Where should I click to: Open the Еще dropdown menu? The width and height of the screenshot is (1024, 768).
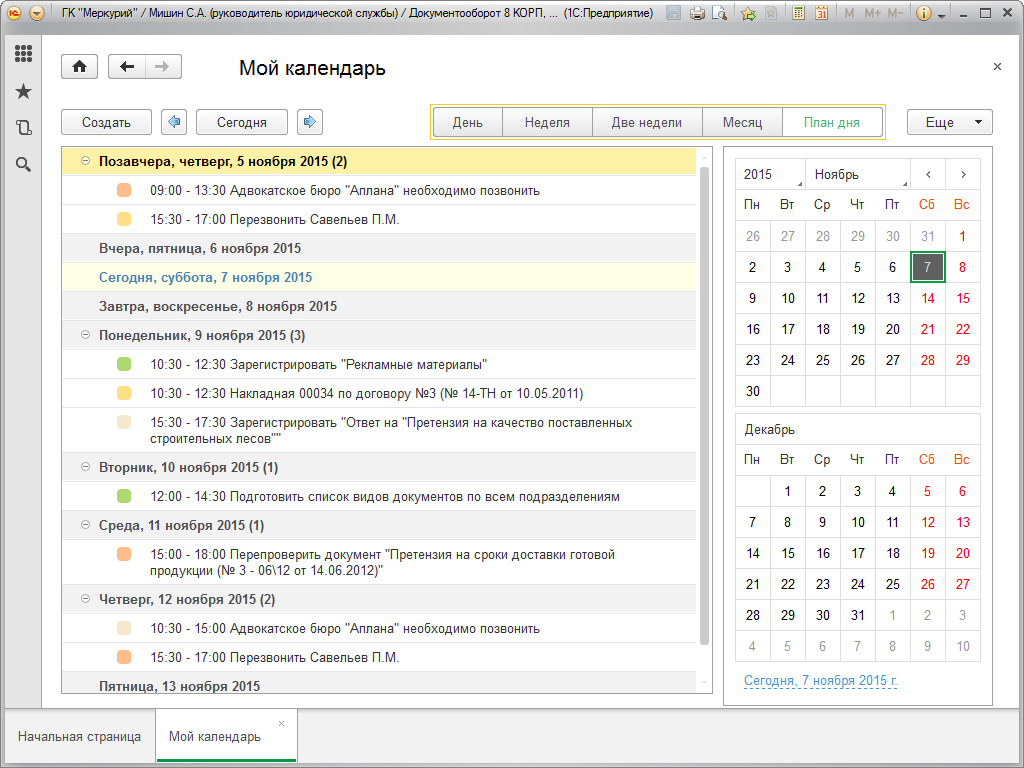click(x=949, y=122)
